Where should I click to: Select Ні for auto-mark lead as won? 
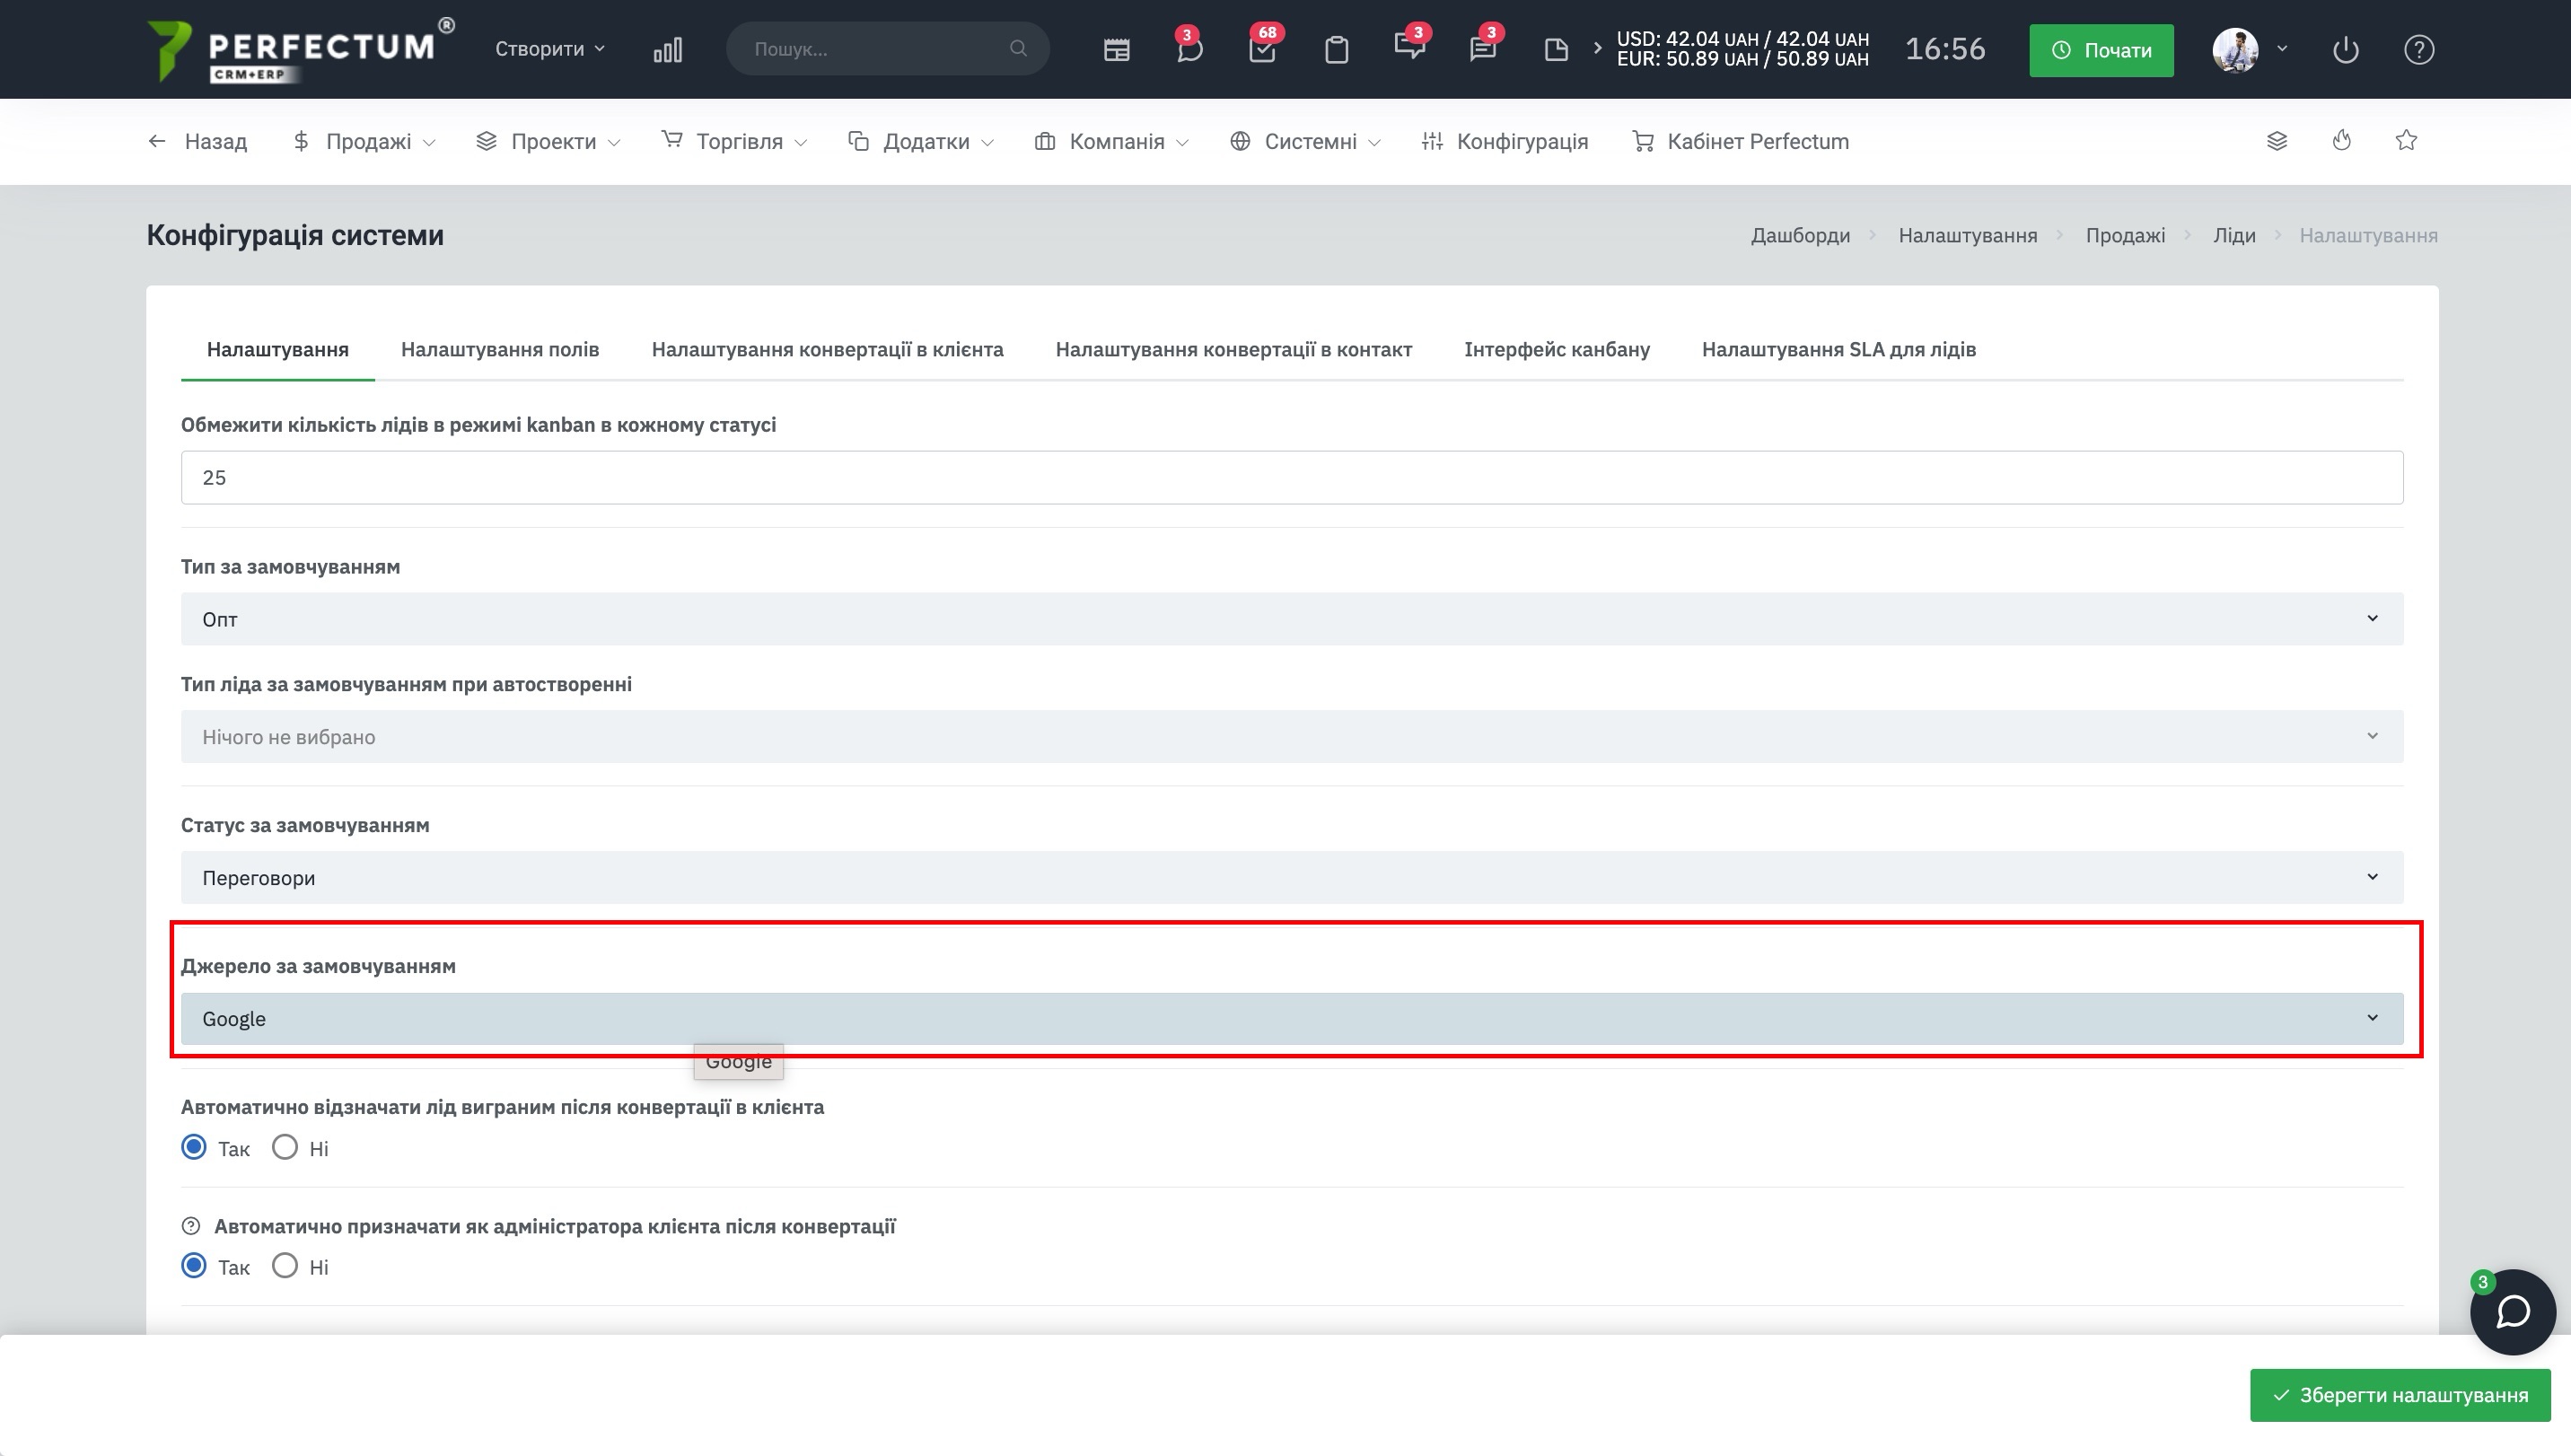(x=285, y=1147)
